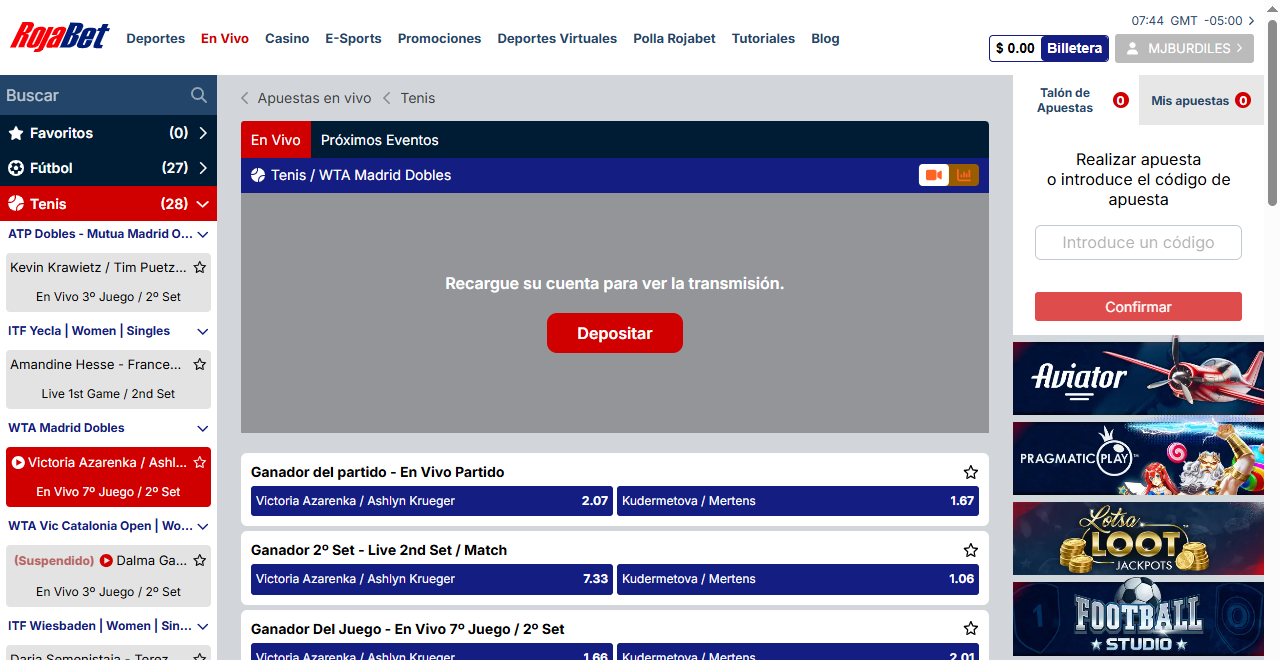Open the Blog menu item

coord(825,38)
